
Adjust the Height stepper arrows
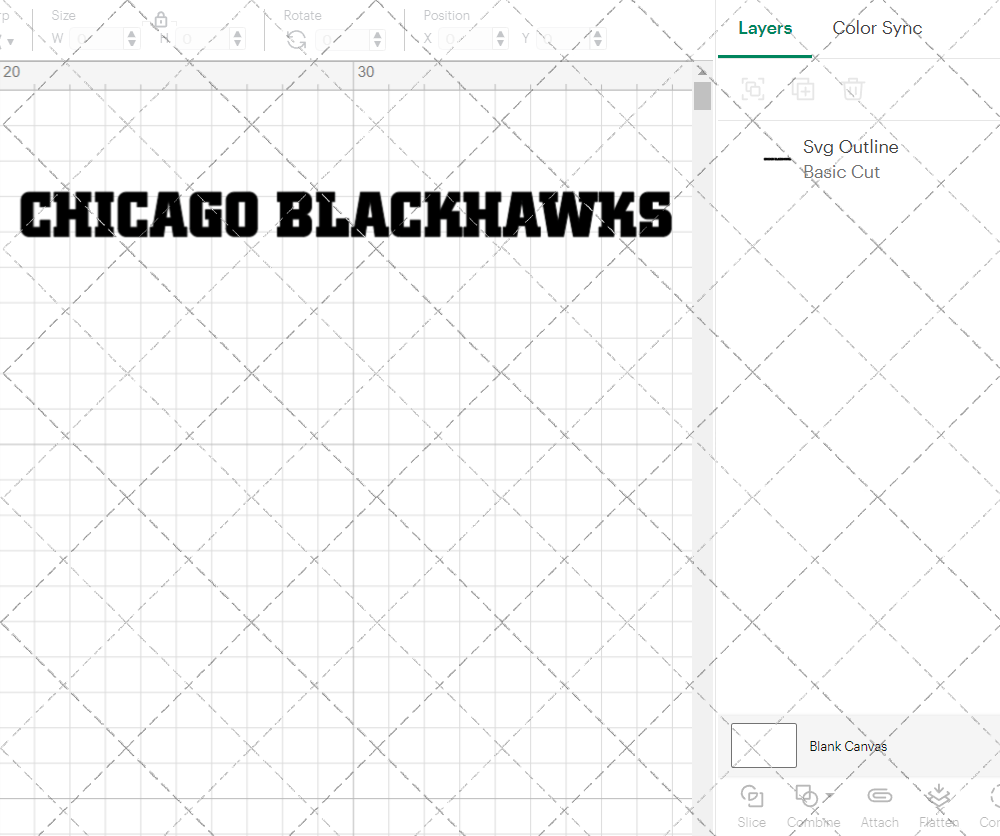pyautogui.click(x=237, y=39)
